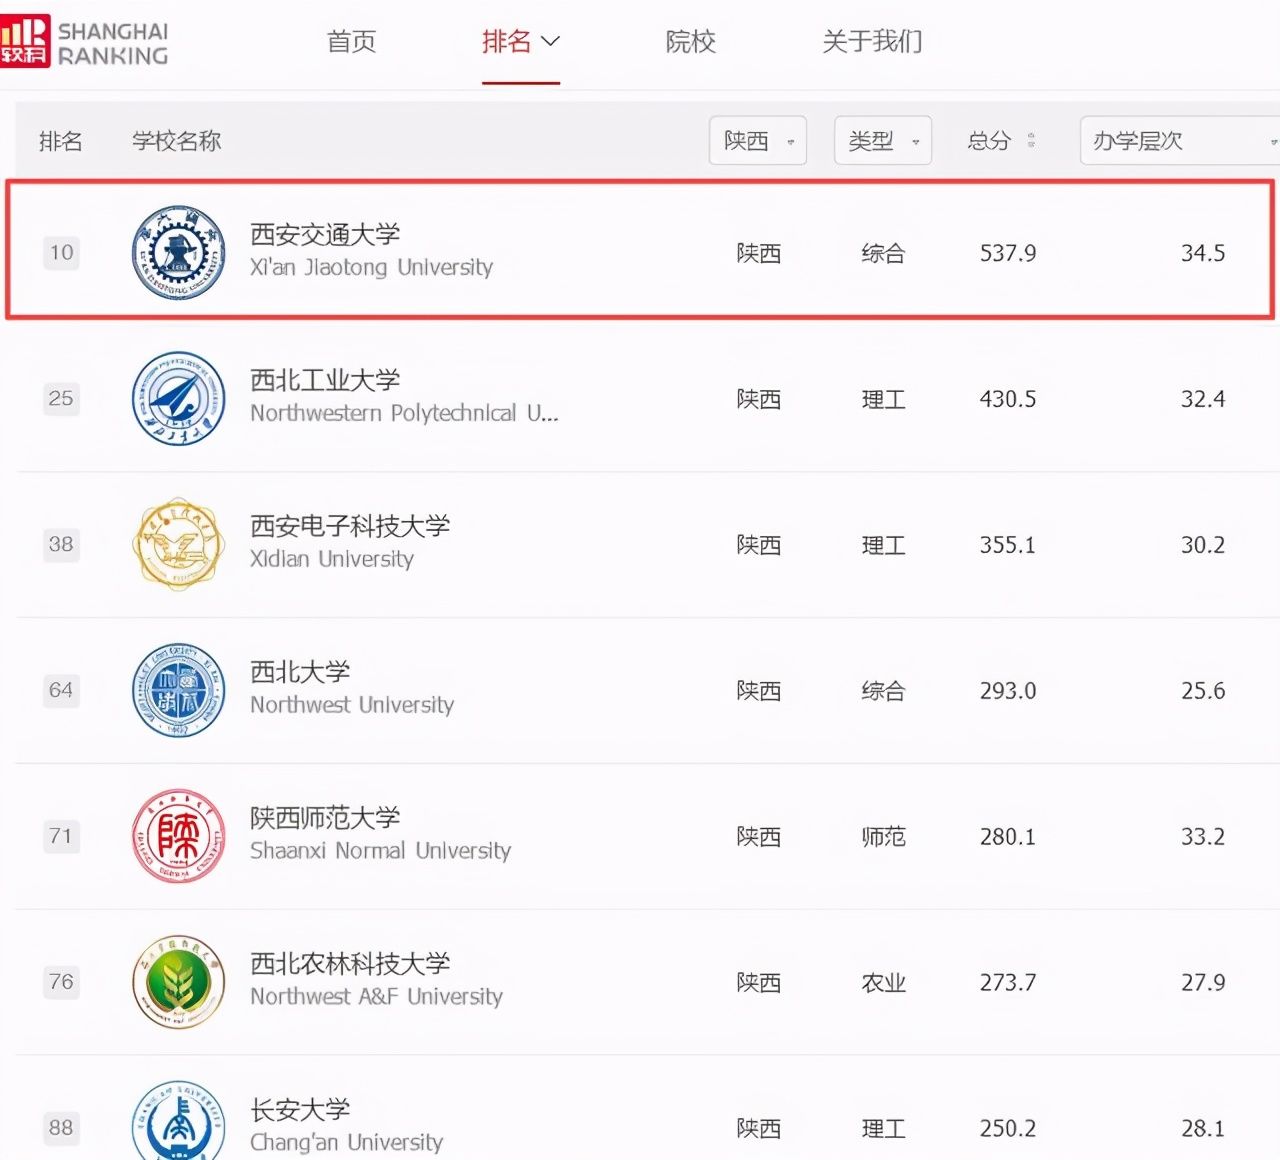Image resolution: width=1280 pixels, height=1160 pixels.
Task: Click total score 273.7
Action: [1008, 983]
